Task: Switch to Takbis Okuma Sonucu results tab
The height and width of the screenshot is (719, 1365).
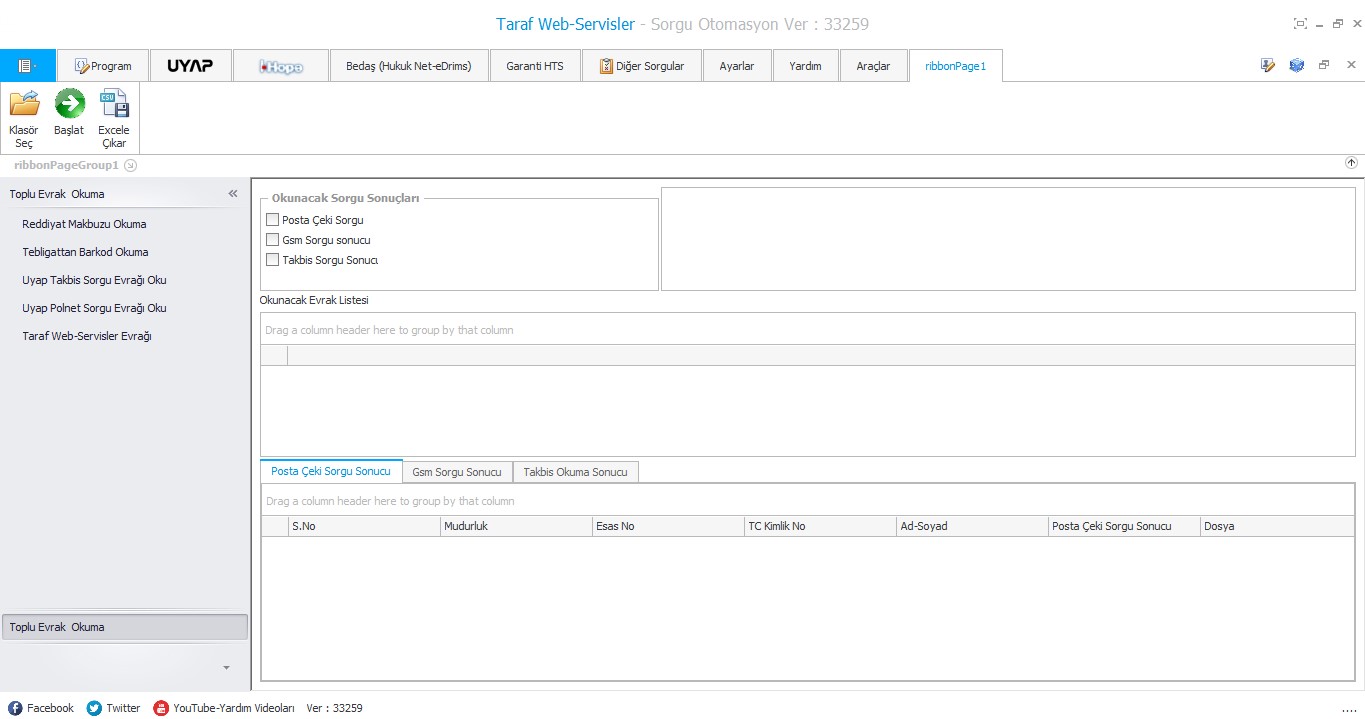Action: [x=576, y=472]
